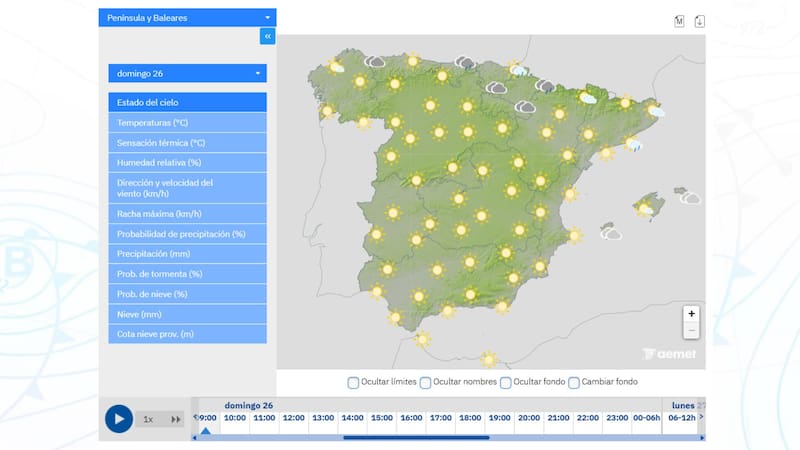
Task: Jump to 13:00 on the timeline
Action: pyautogui.click(x=323, y=418)
